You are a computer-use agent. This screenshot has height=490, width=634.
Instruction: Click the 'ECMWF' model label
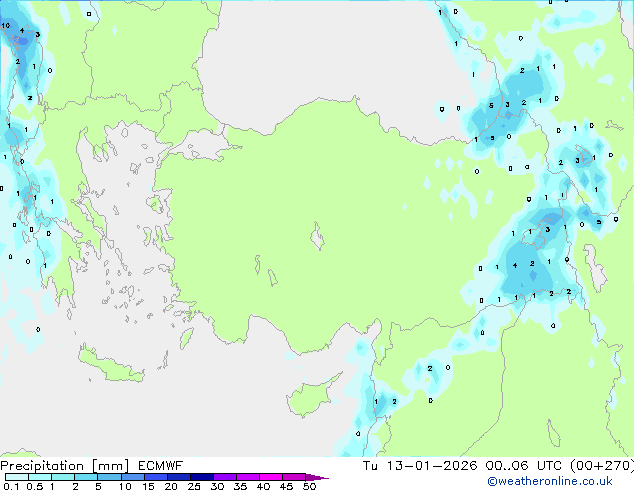point(161,466)
